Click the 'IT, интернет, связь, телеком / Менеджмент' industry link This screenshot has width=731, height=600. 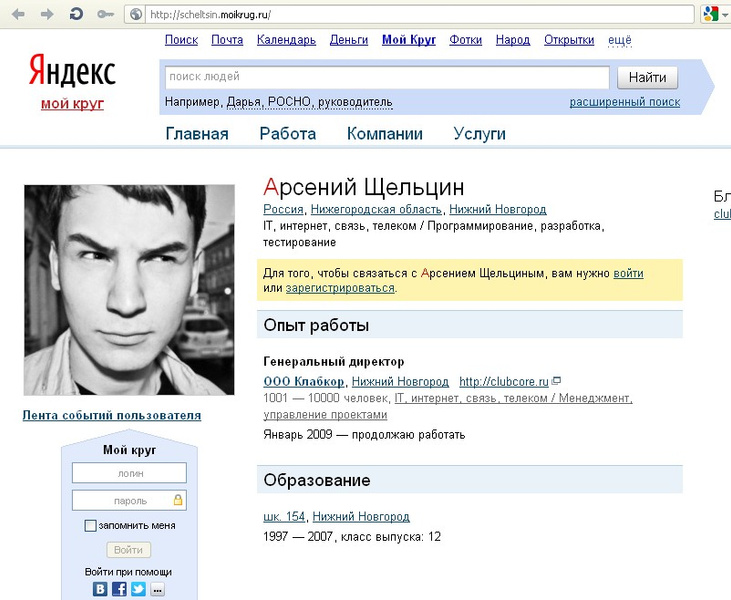coord(513,398)
